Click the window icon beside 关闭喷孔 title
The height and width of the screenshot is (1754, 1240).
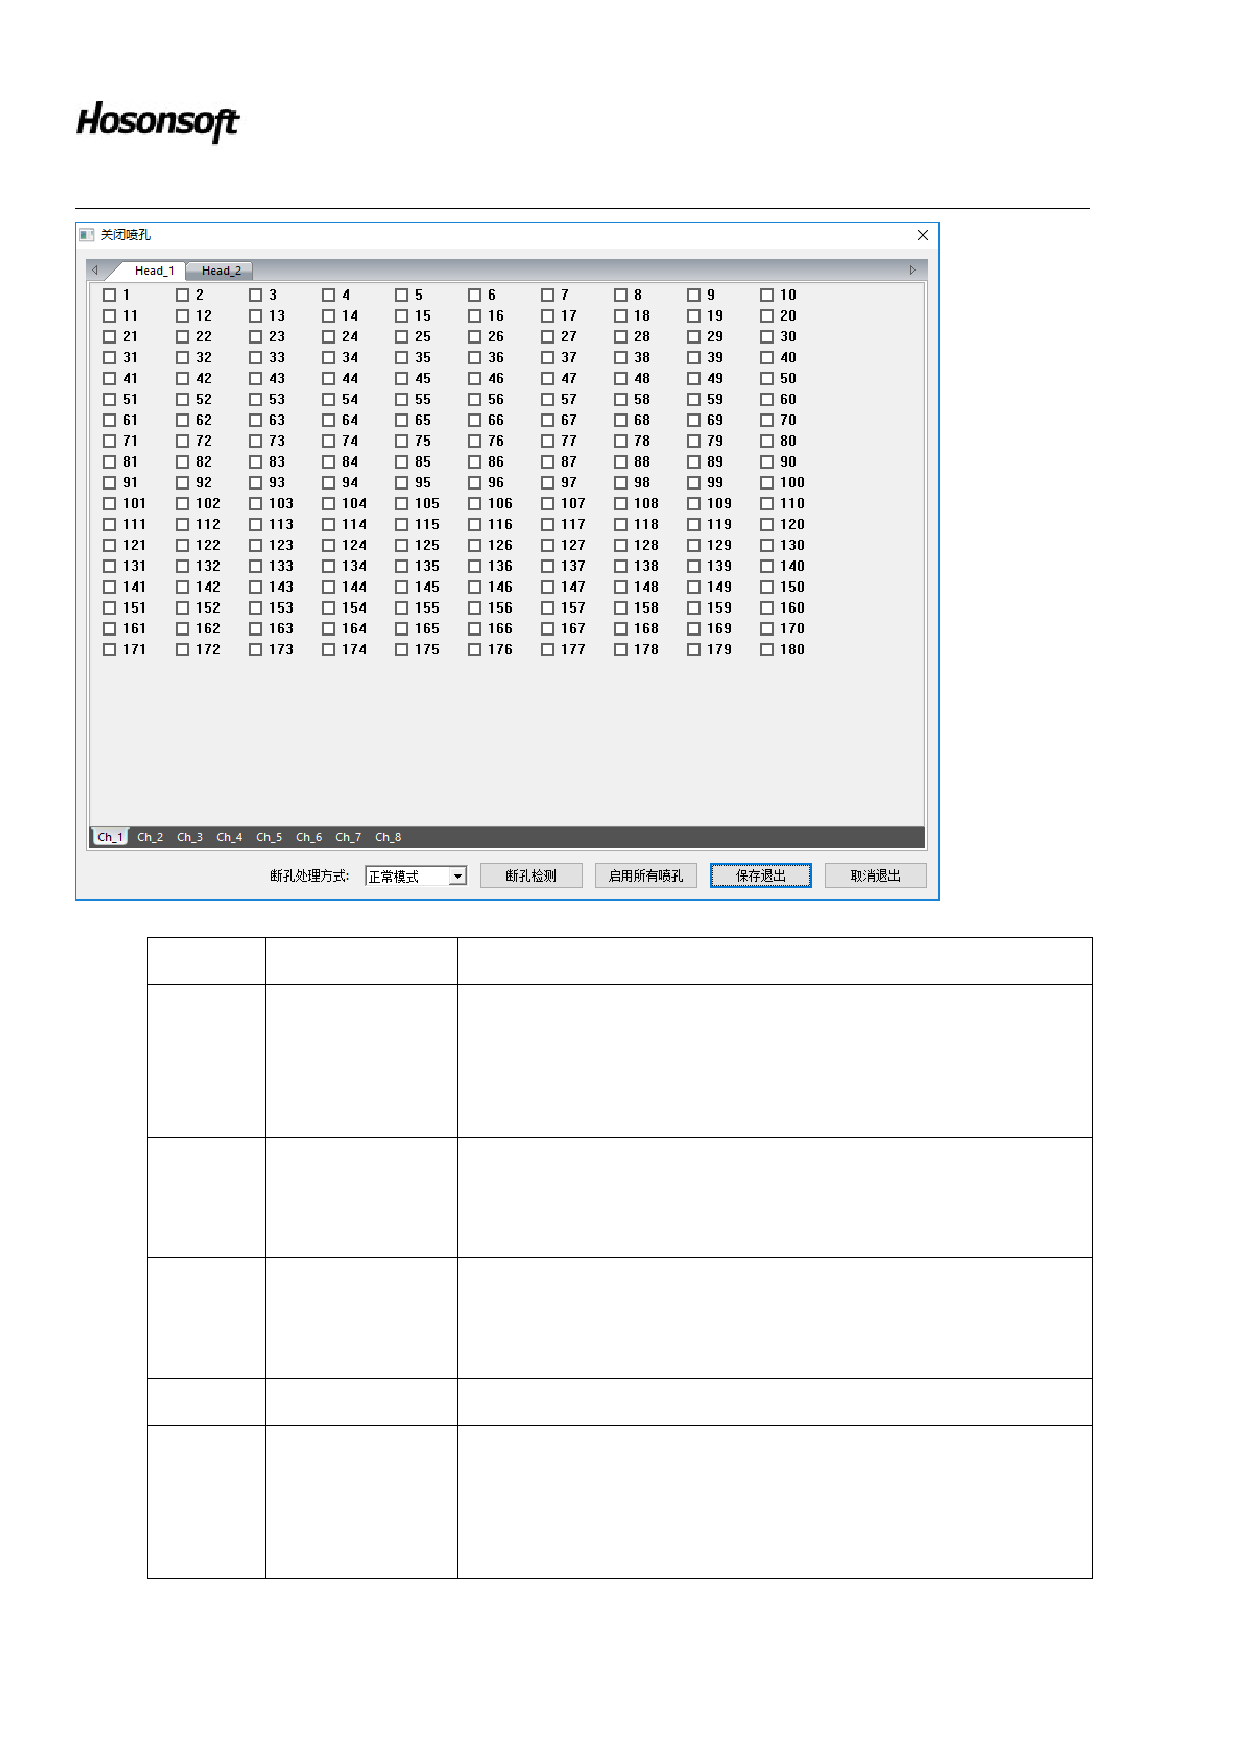(87, 235)
